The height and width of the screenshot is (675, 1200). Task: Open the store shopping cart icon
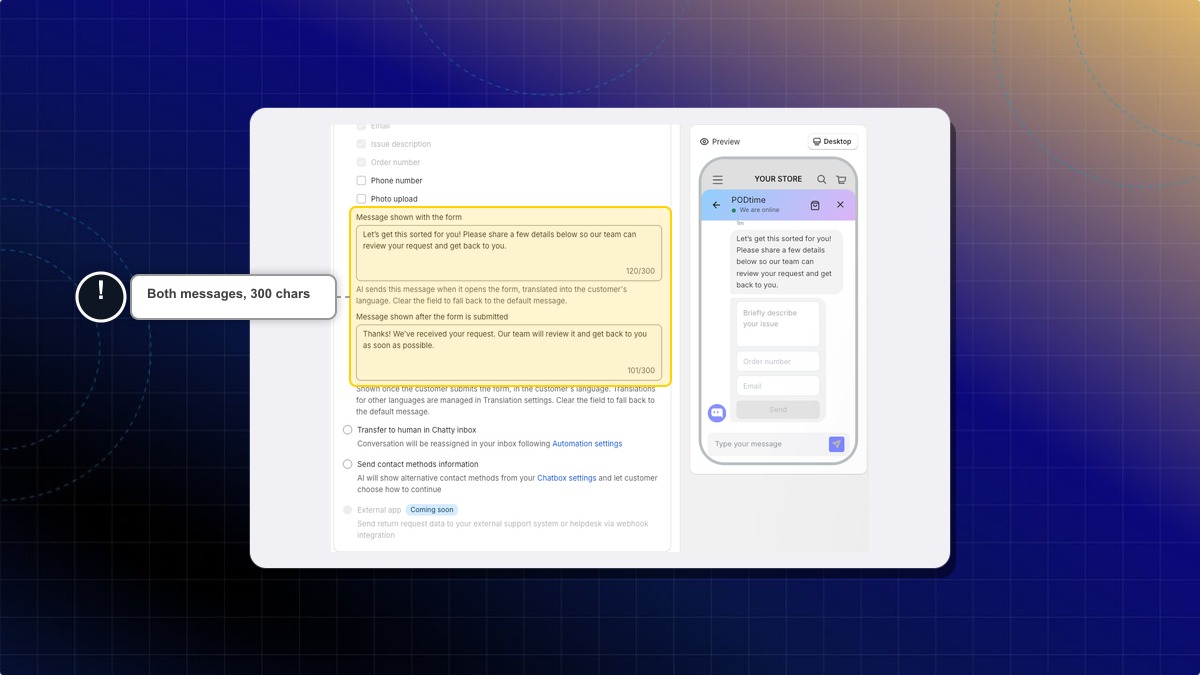841,180
